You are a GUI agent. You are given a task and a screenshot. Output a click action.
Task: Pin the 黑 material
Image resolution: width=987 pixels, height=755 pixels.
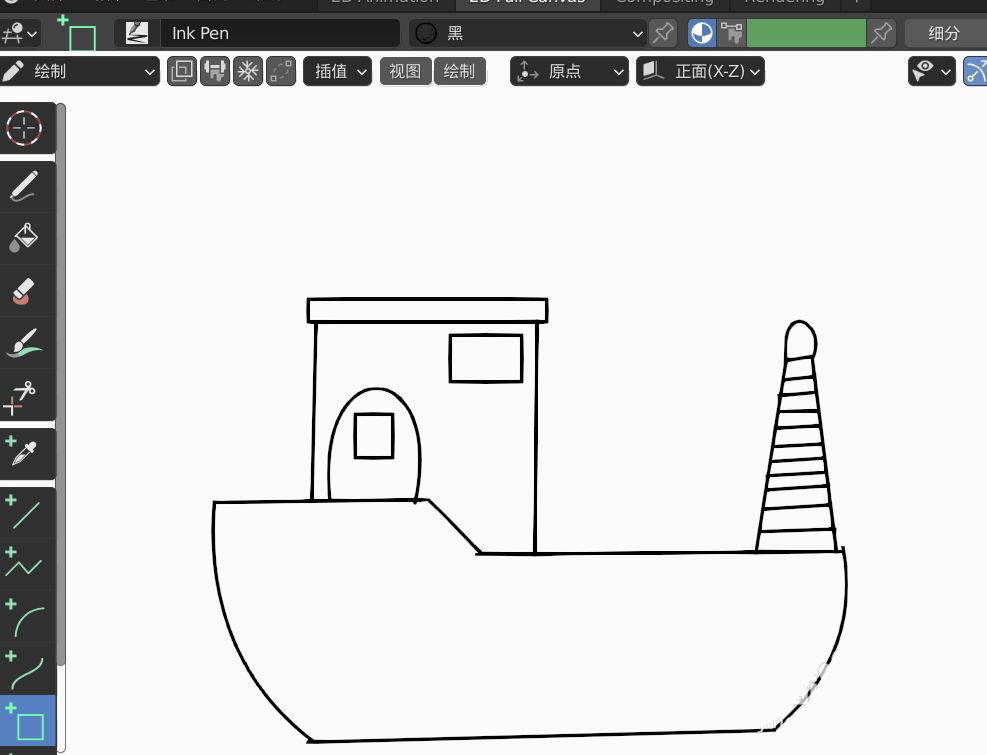click(663, 33)
